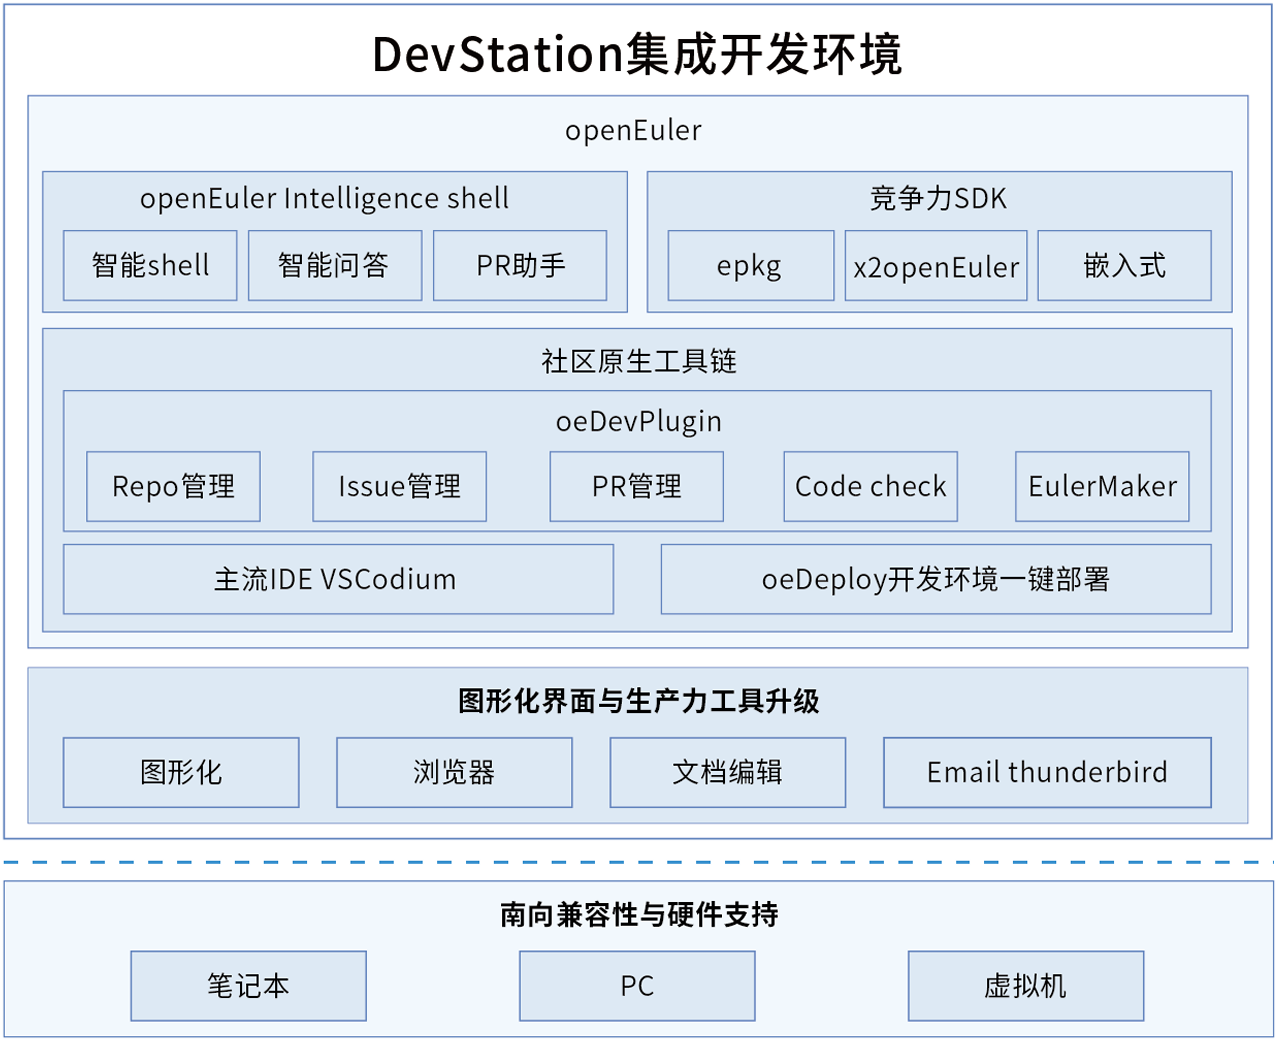Select the oeDevPlugin label
Viewport: 1278px width, 1041px height.
point(639,421)
